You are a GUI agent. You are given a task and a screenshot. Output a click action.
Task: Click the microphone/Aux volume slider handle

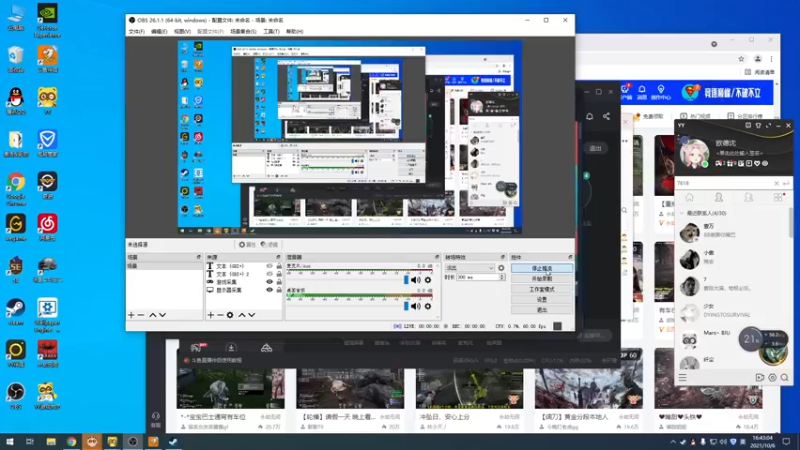pos(406,280)
